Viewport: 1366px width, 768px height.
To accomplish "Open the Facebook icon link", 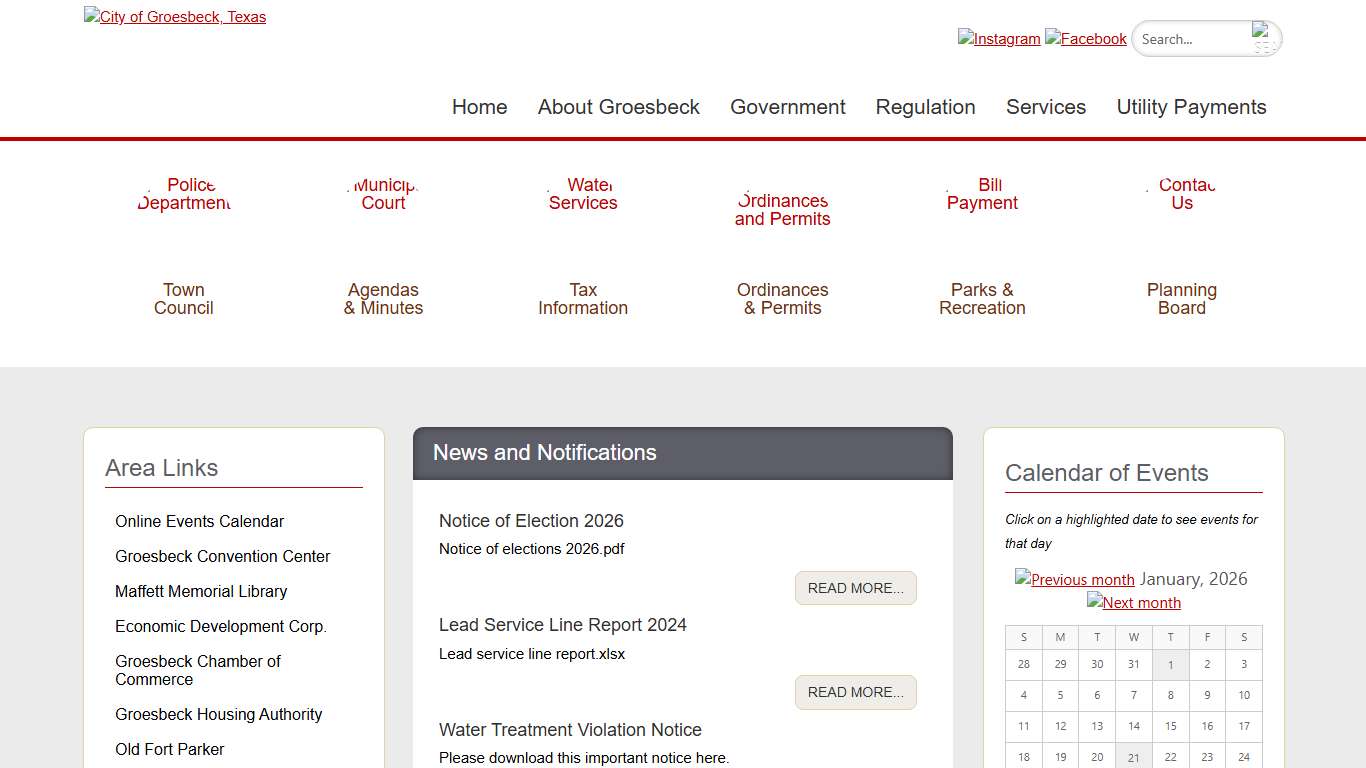I will (1086, 39).
